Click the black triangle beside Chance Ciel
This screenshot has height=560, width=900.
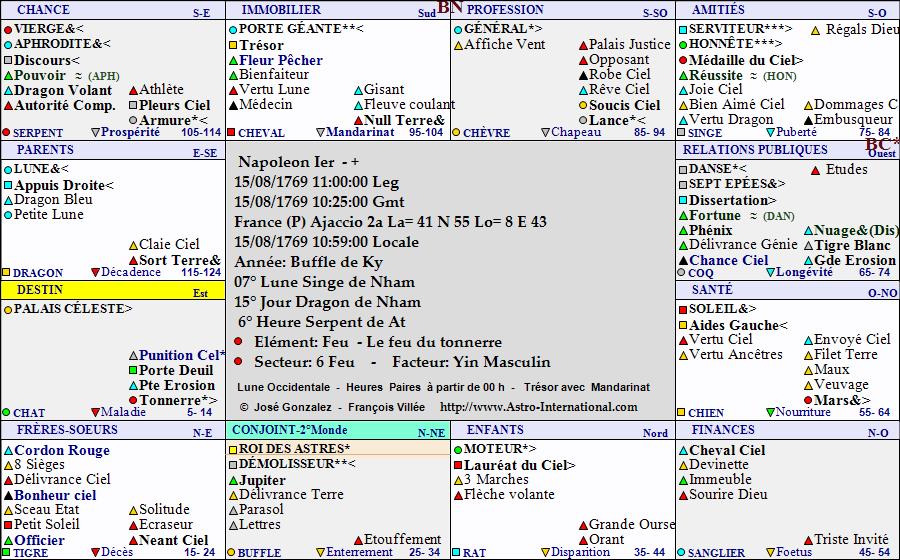pyautogui.click(x=683, y=261)
